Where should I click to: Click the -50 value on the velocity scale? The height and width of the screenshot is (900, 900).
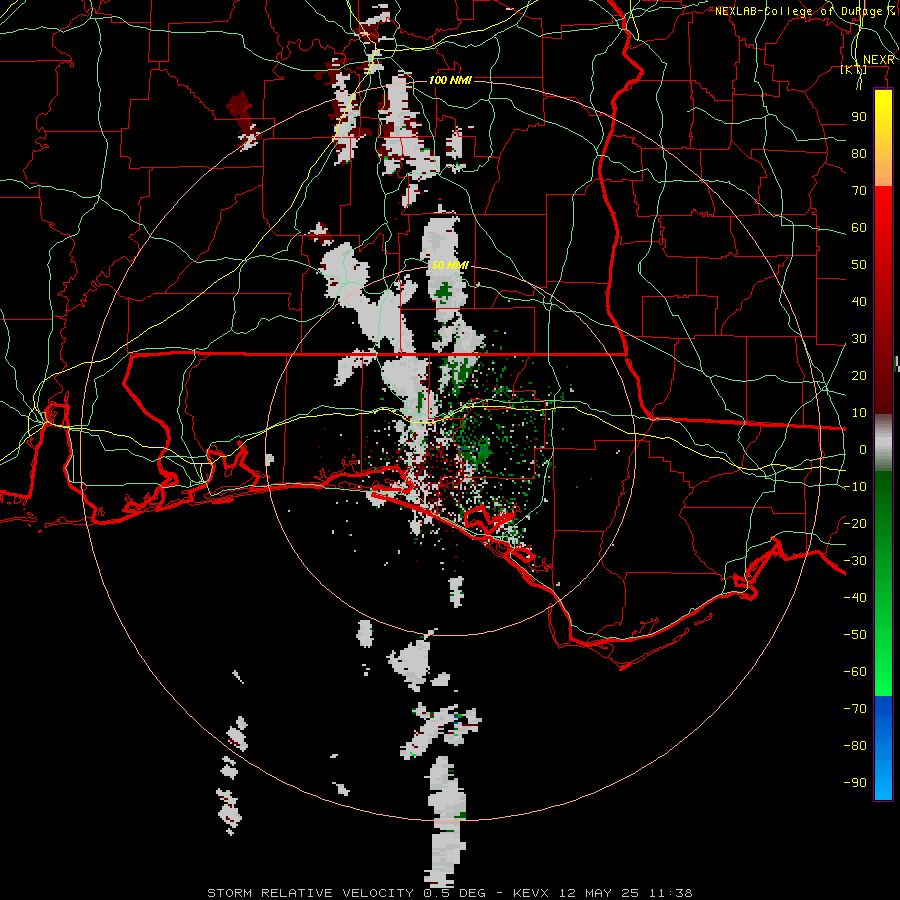pyautogui.click(x=855, y=635)
